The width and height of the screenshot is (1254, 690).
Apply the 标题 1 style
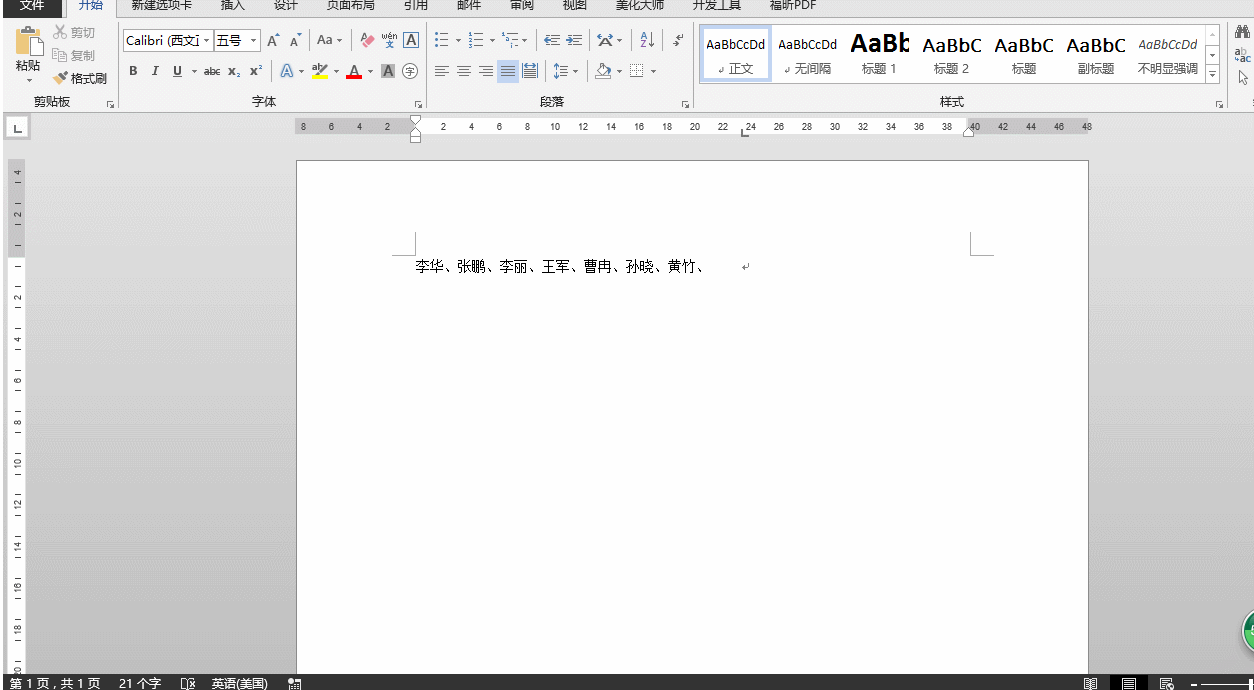pos(879,54)
